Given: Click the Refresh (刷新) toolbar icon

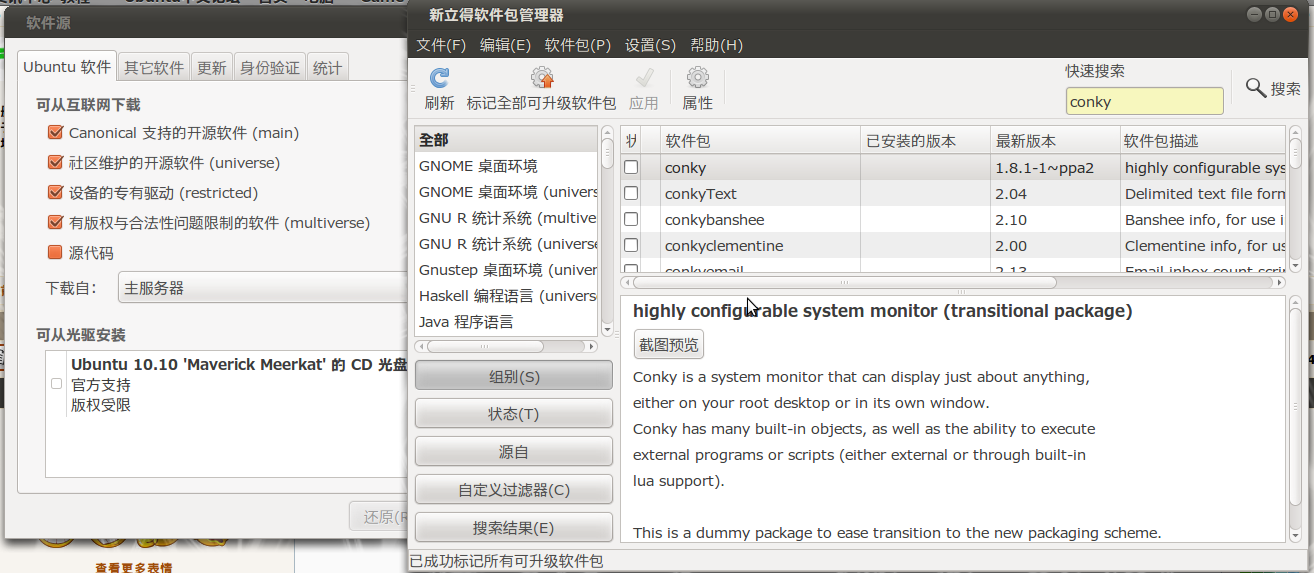Looking at the screenshot, I should [x=439, y=78].
